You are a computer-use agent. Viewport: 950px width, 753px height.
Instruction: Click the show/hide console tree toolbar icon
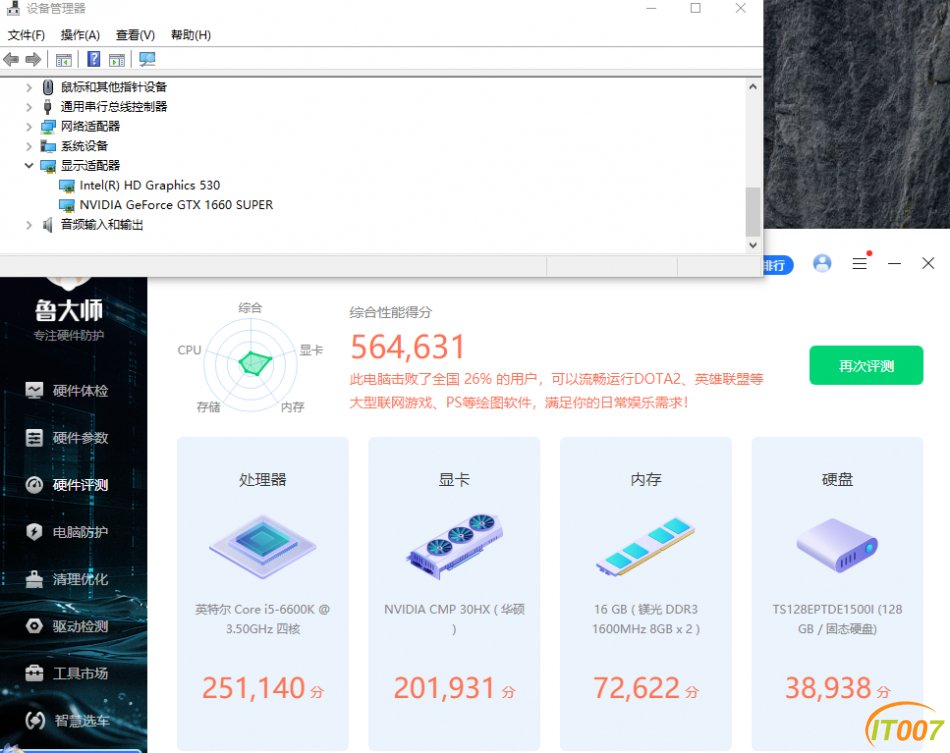coord(64,59)
